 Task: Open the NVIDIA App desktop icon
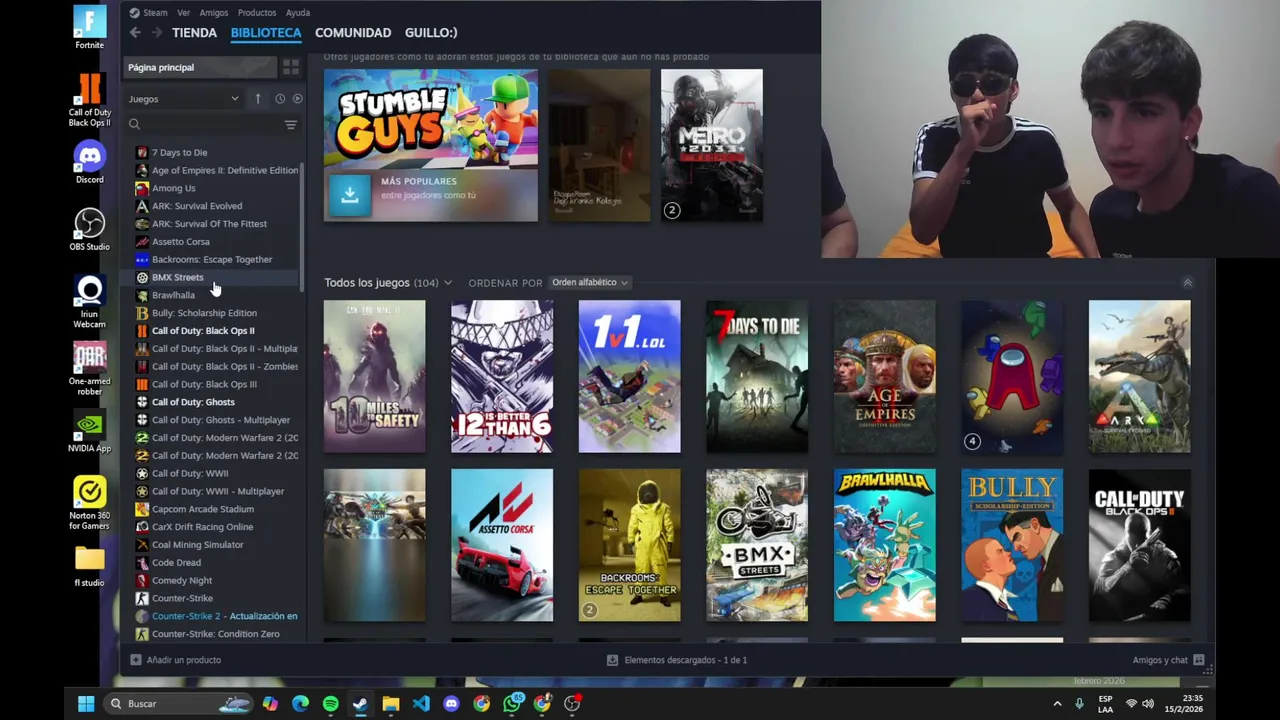[x=89, y=432]
